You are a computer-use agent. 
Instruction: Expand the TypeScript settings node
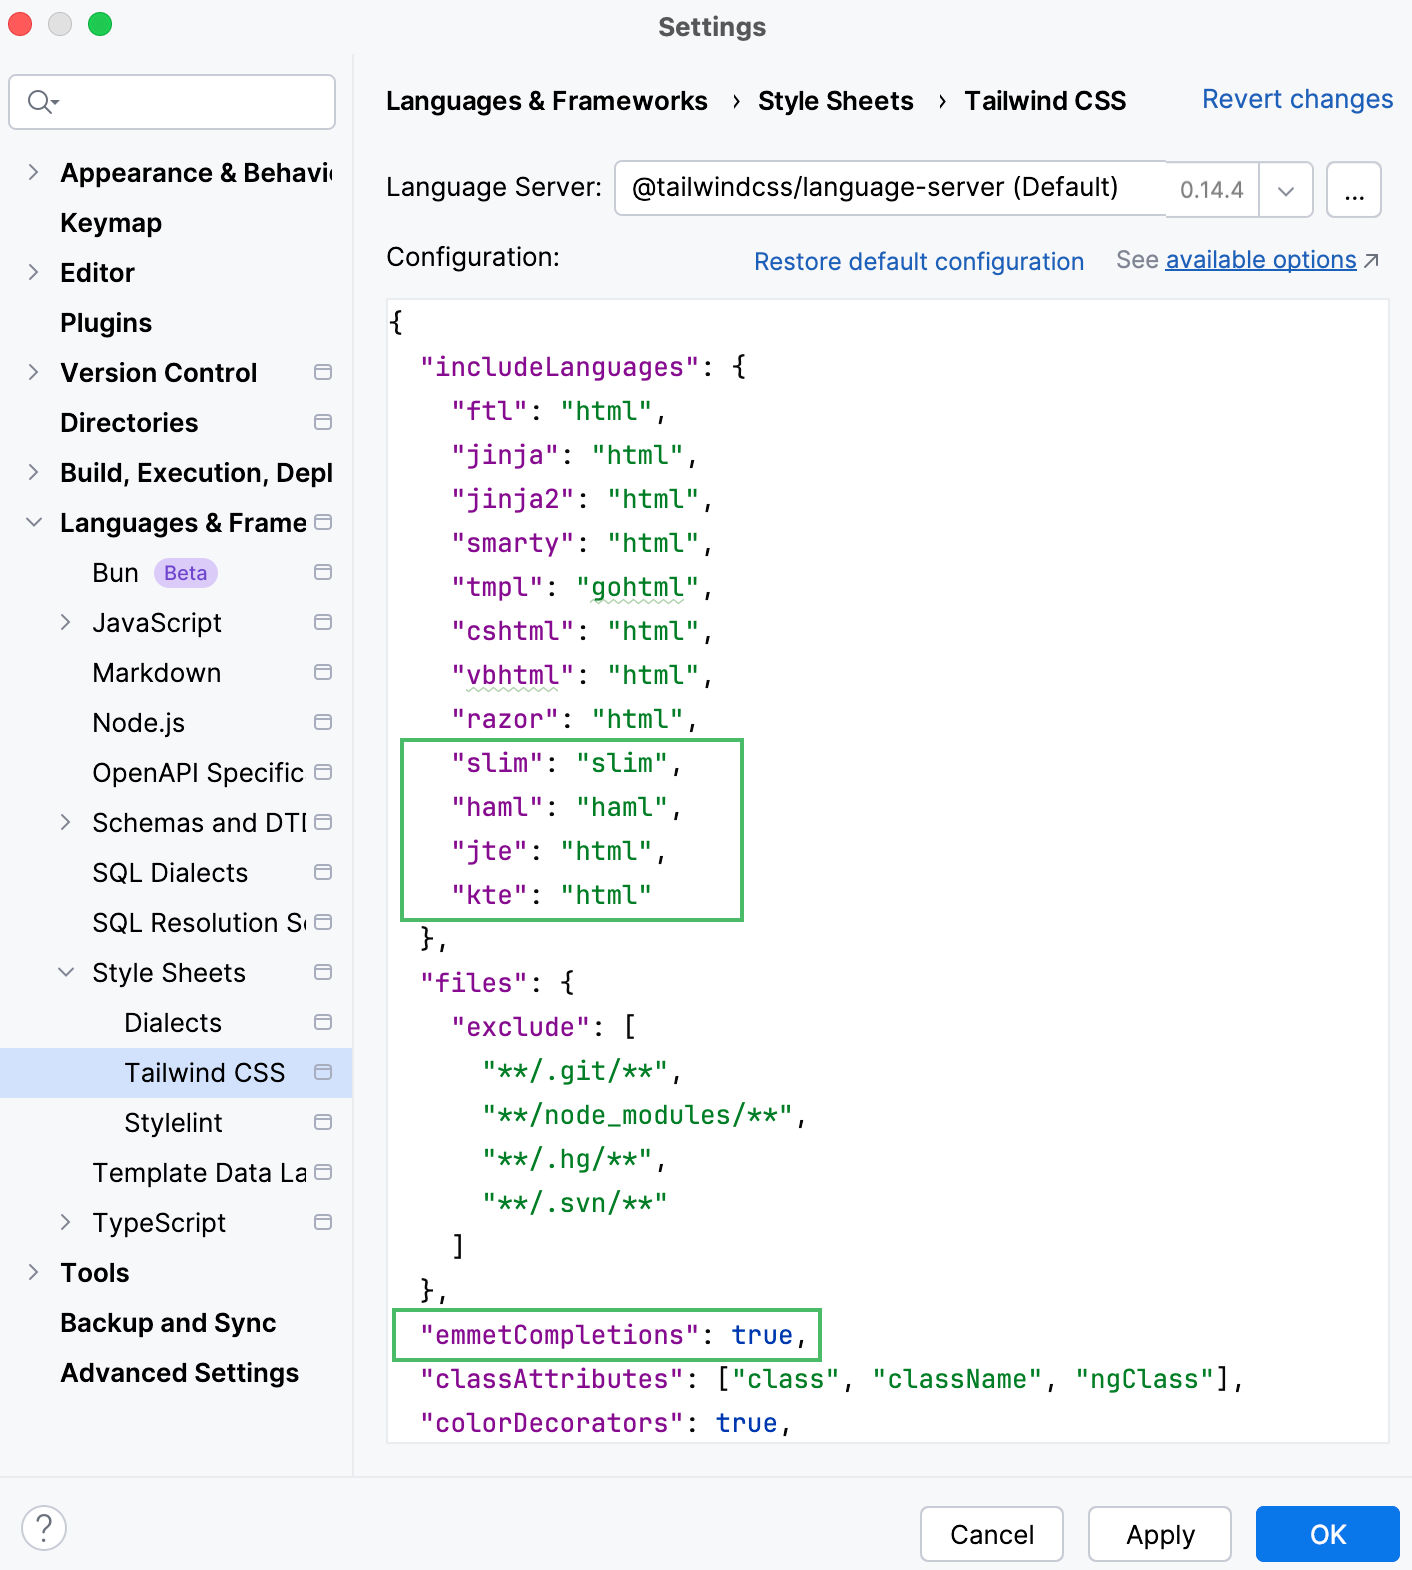[x=66, y=1222]
